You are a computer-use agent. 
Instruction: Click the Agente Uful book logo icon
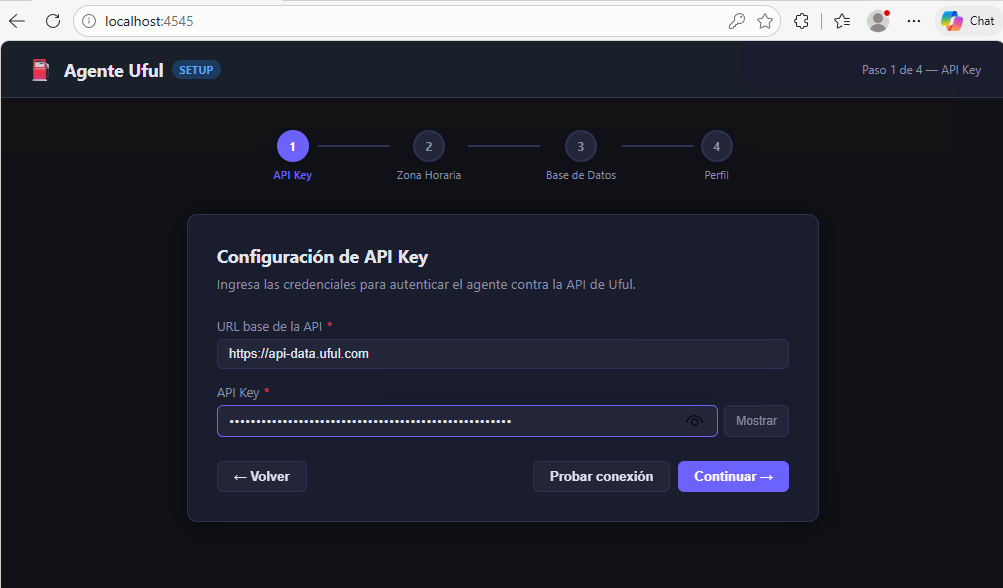pos(40,69)
